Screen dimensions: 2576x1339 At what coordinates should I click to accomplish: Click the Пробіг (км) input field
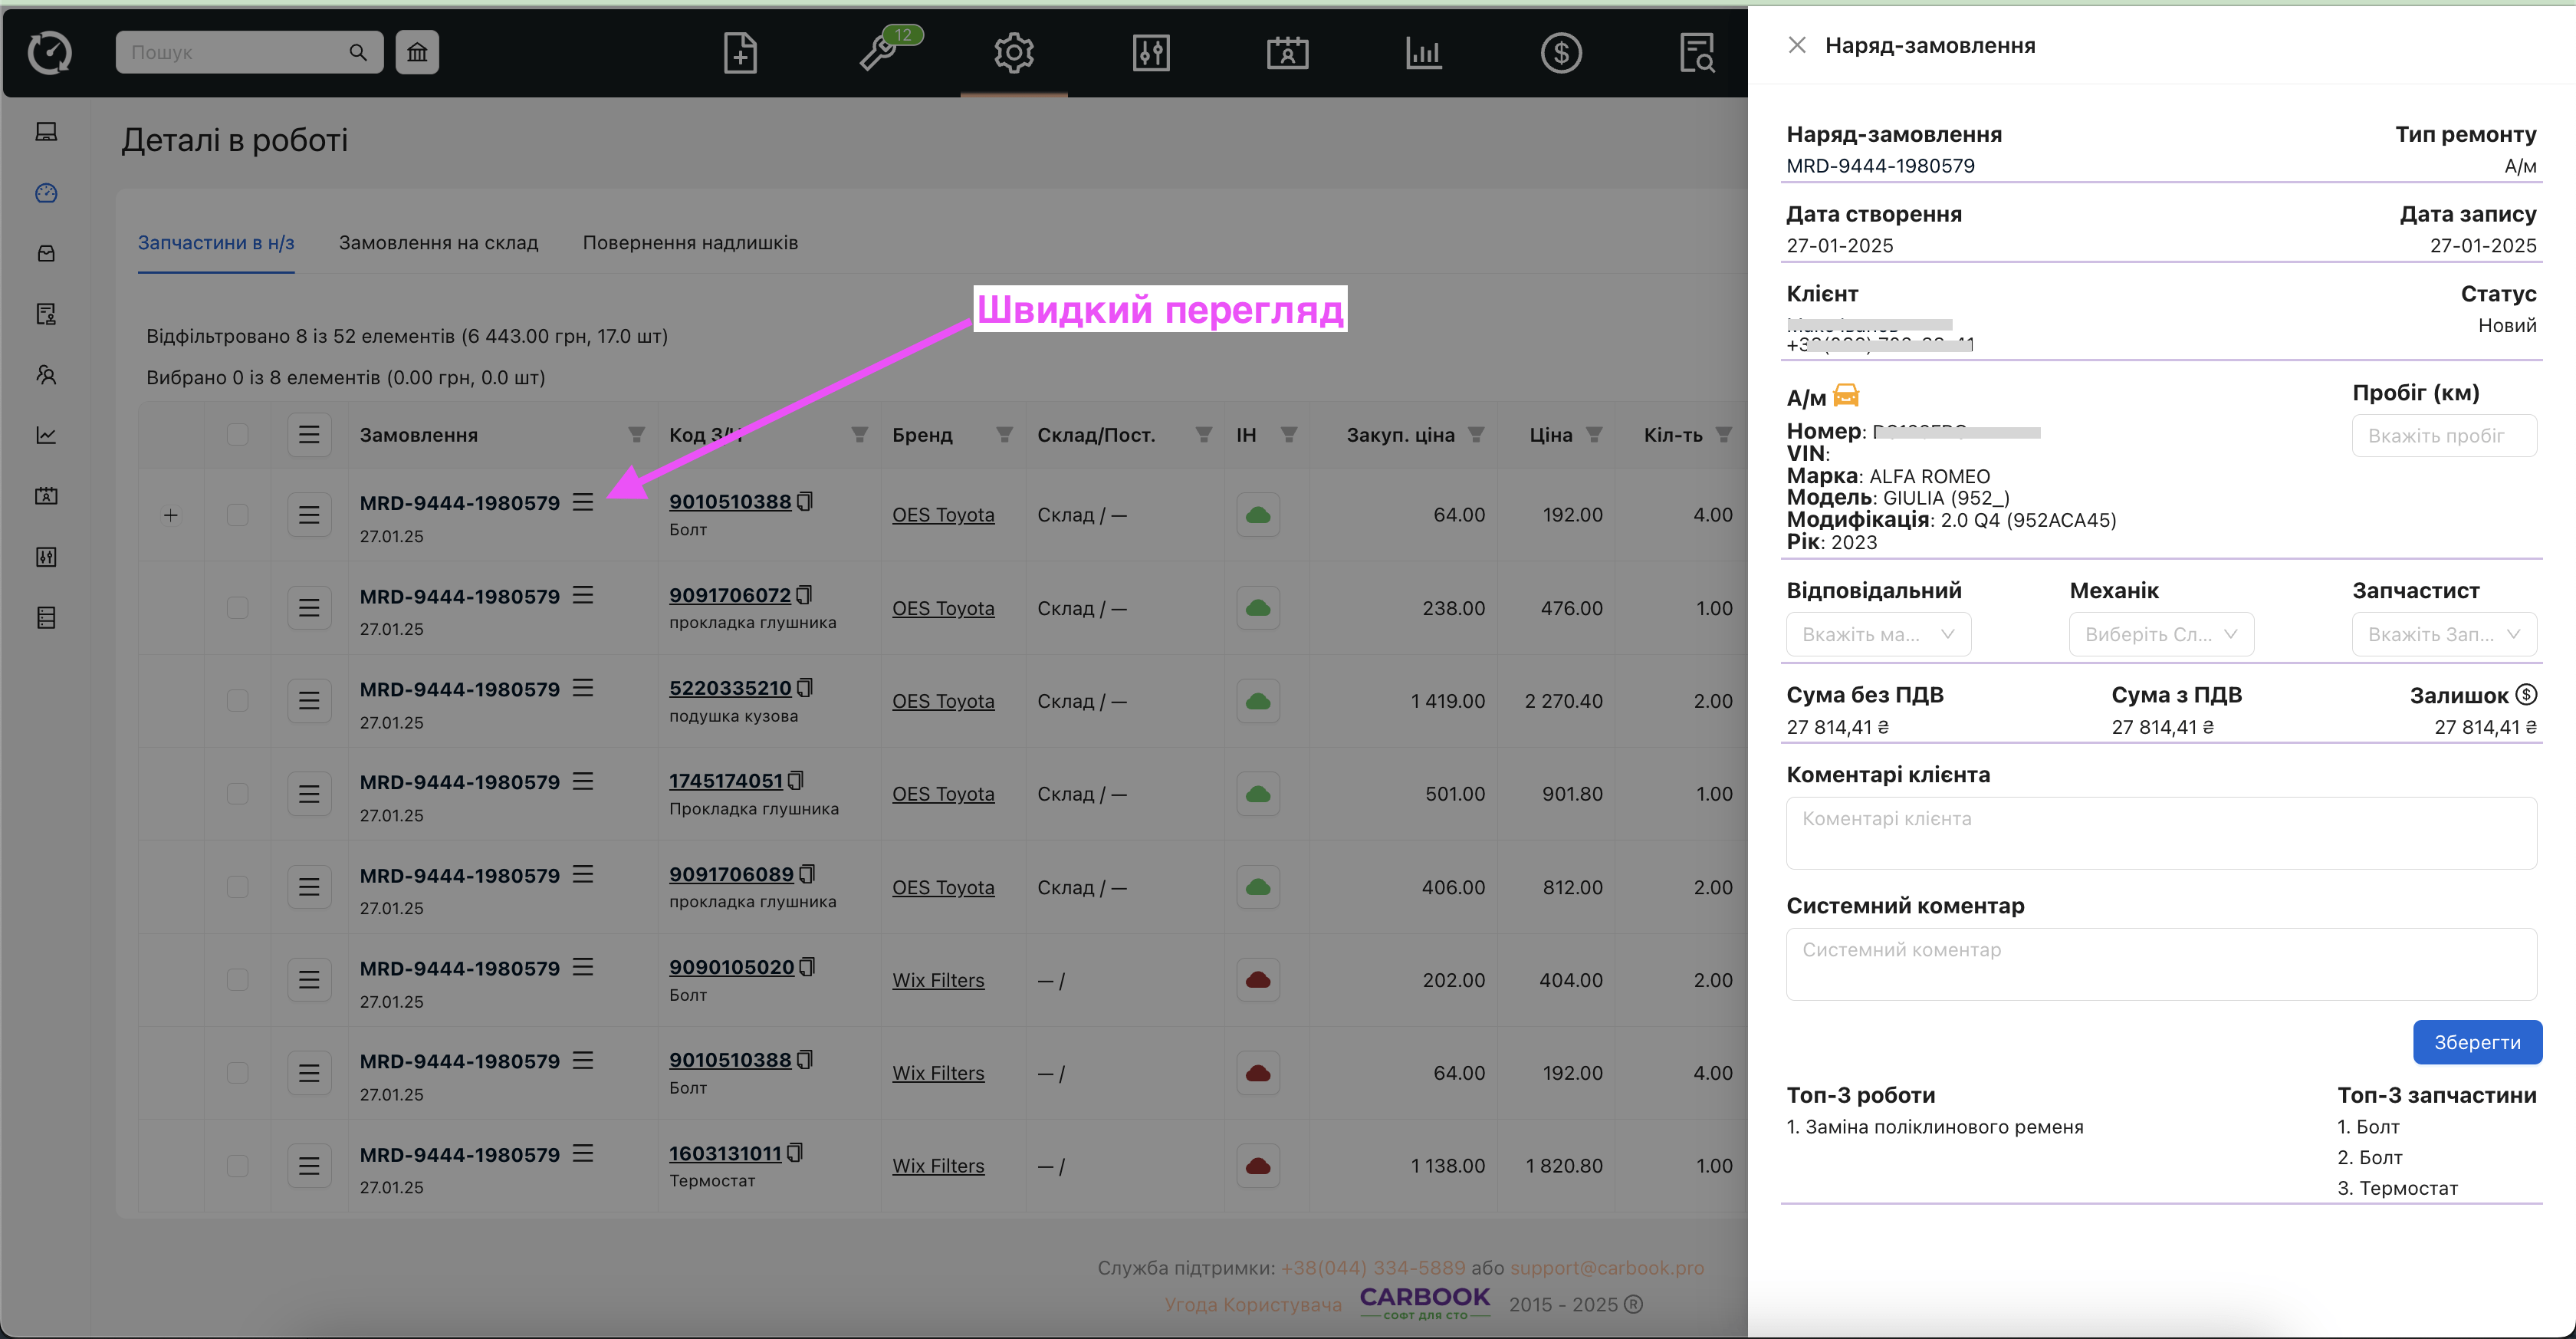[2444, 435]
